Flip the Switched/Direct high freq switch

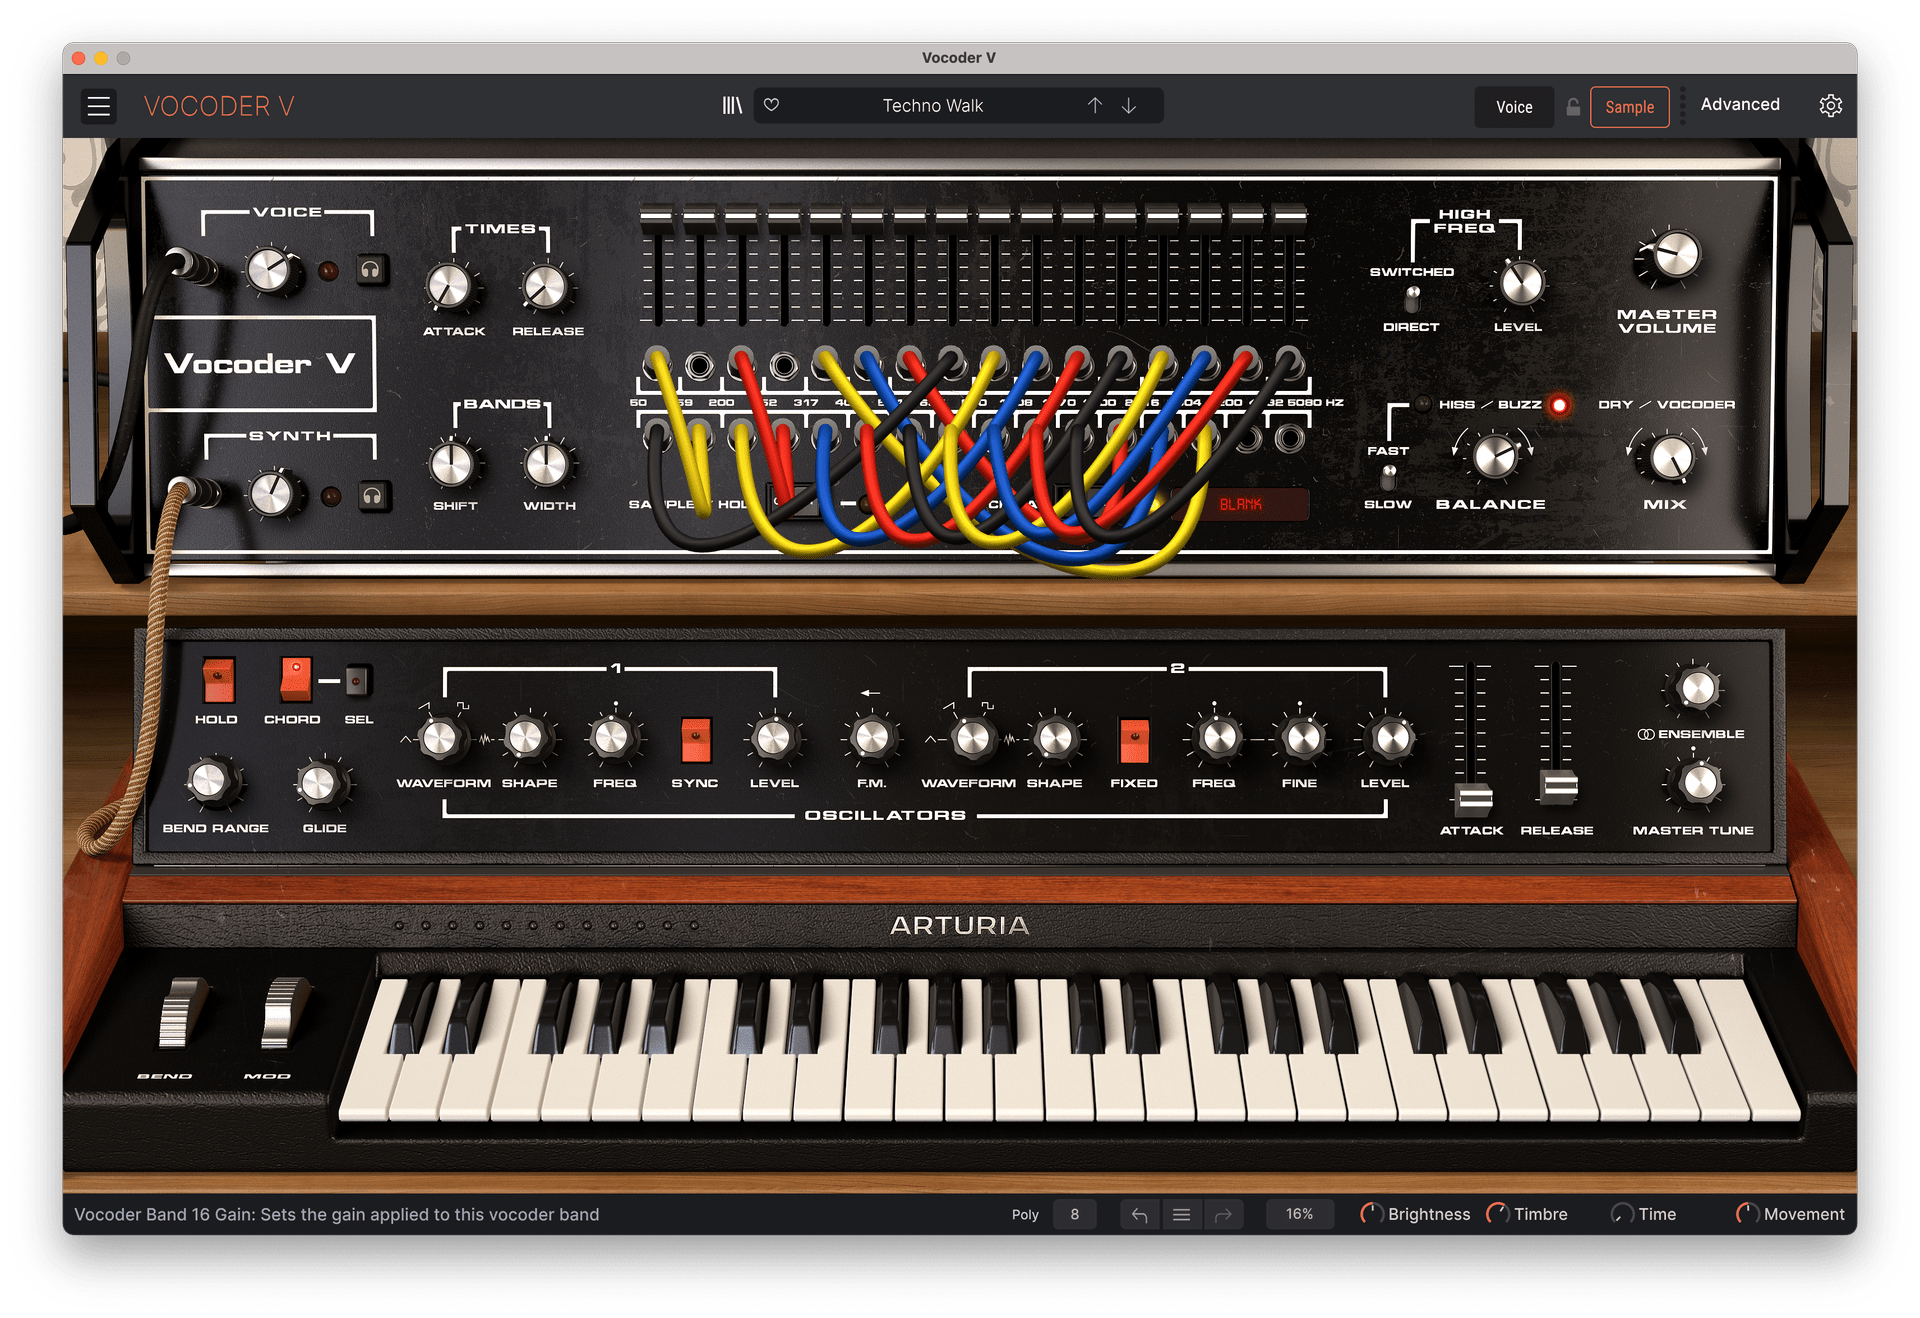[x=1412, y=298]
